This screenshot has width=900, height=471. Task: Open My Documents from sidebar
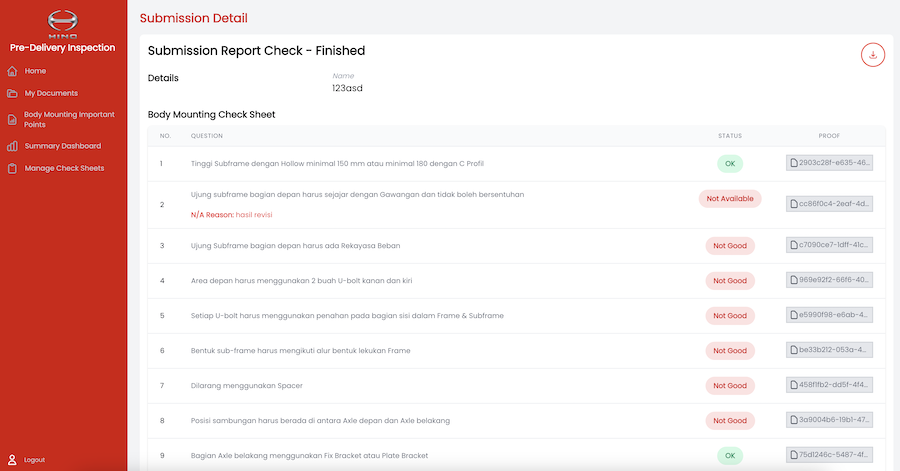tap(51, 93)
